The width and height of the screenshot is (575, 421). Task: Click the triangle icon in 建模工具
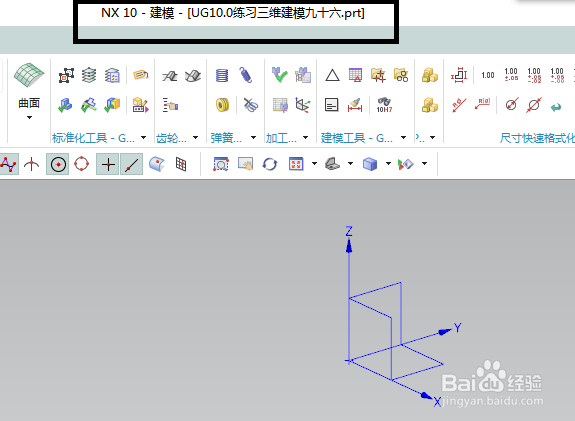[x=332, y=76]
